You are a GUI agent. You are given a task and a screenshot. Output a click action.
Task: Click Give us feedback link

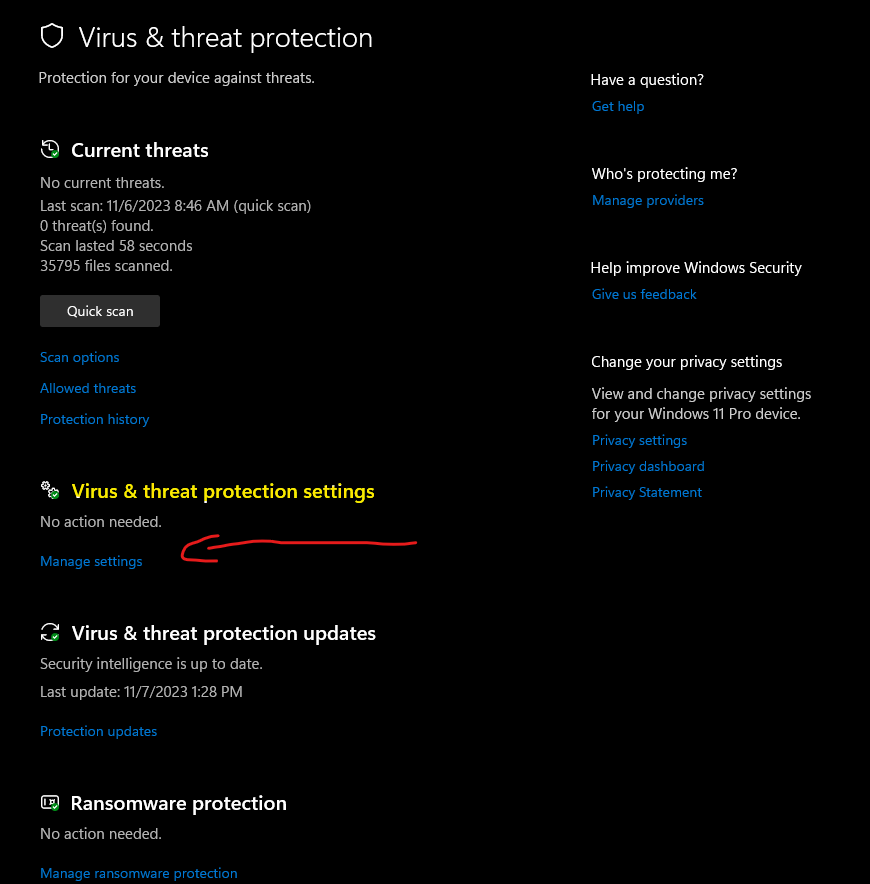click(644, 294)
